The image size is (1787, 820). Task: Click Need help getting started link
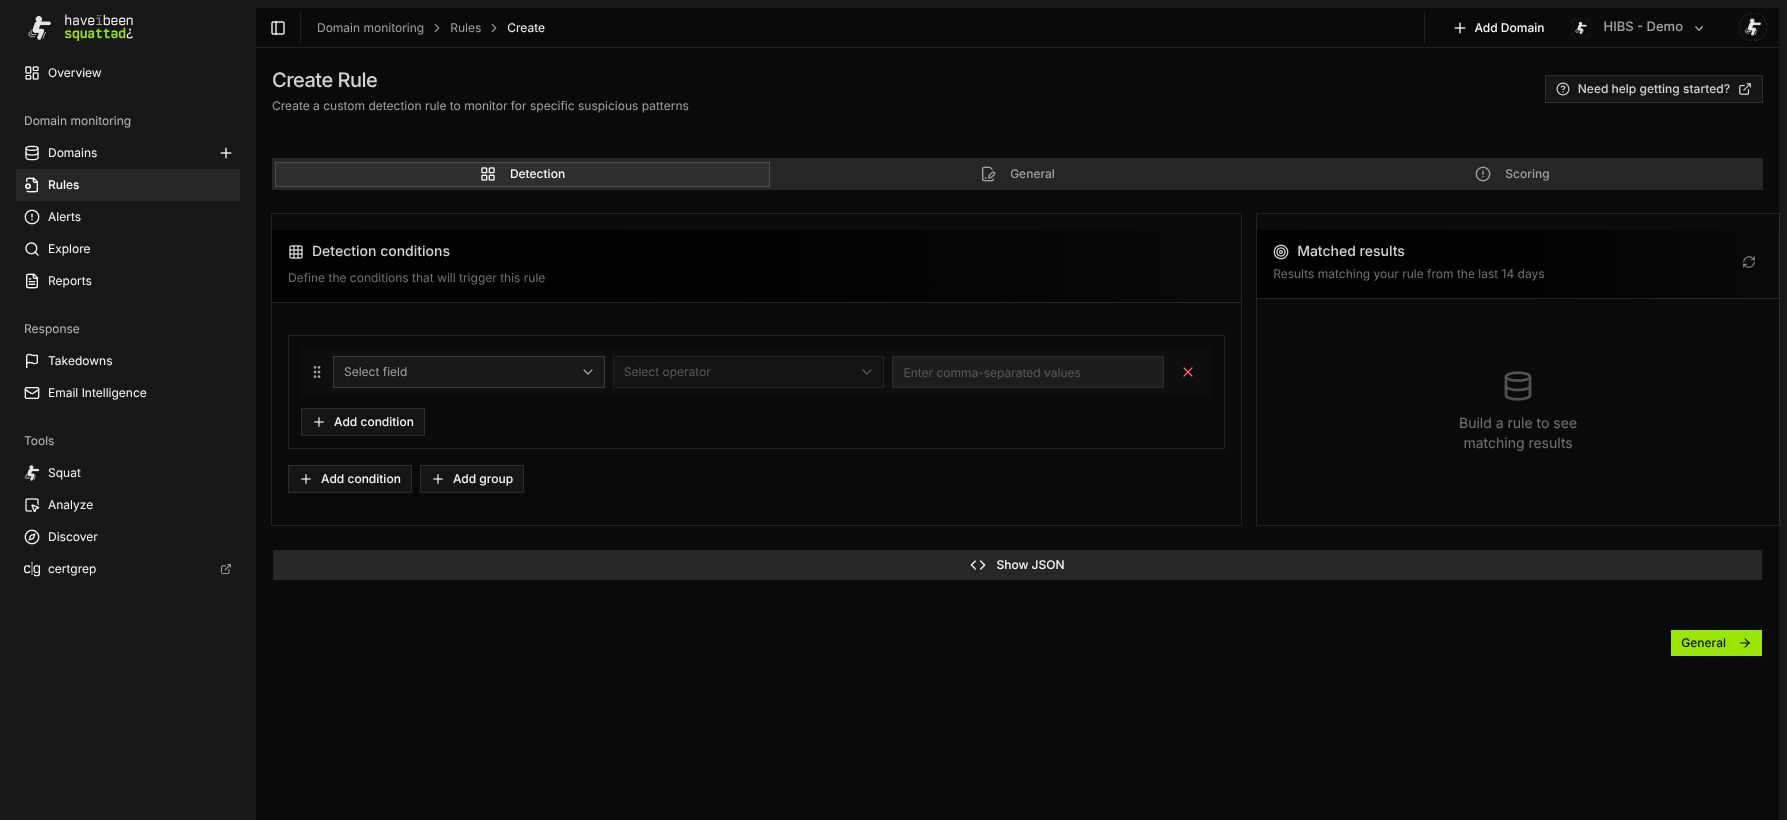coord(1653,89)
